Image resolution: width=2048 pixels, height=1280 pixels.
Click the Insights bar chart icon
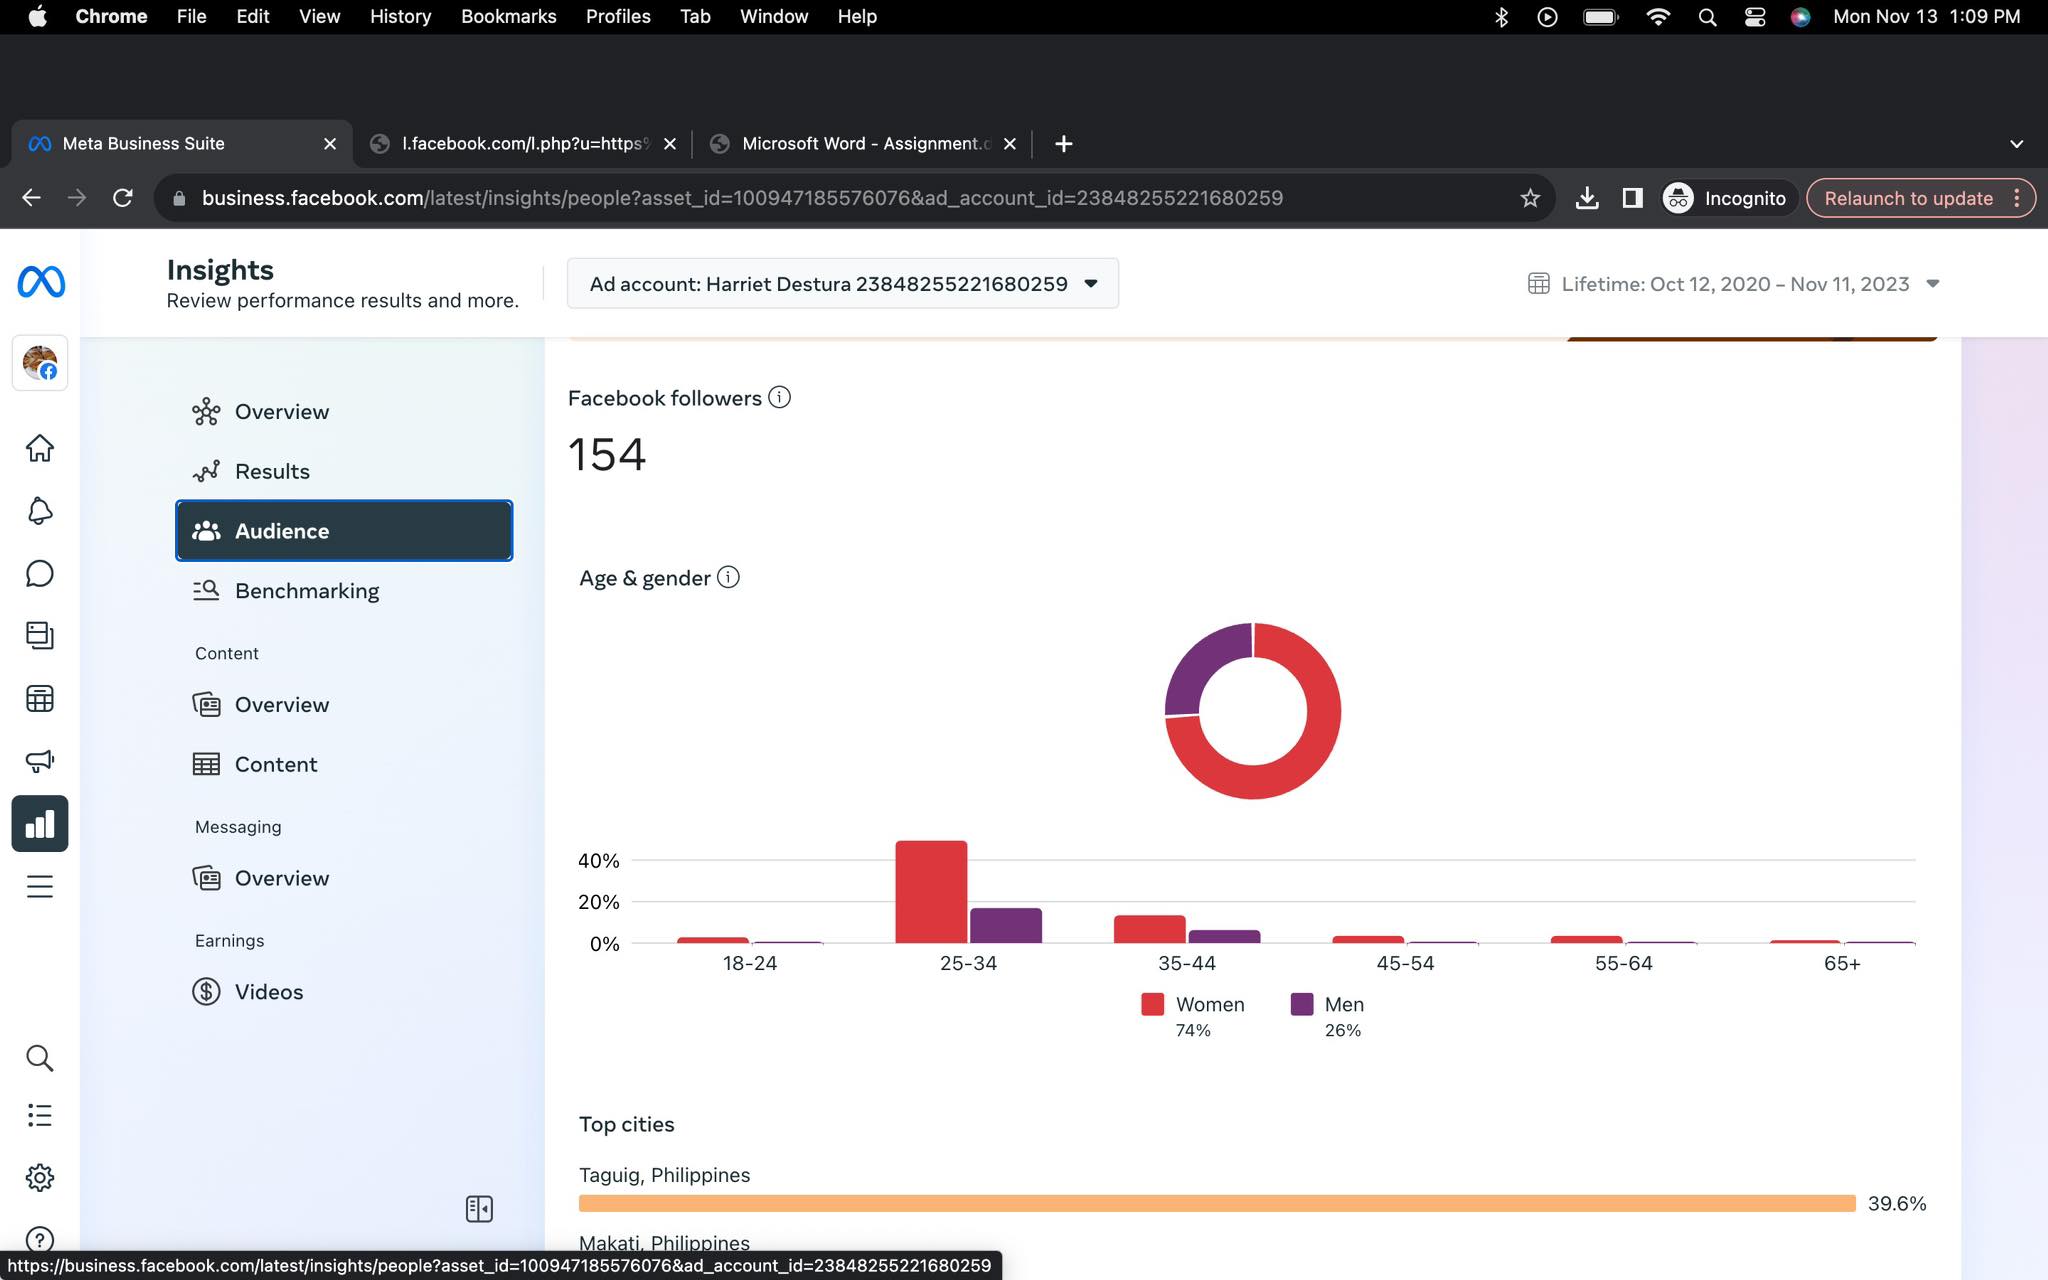40,824
